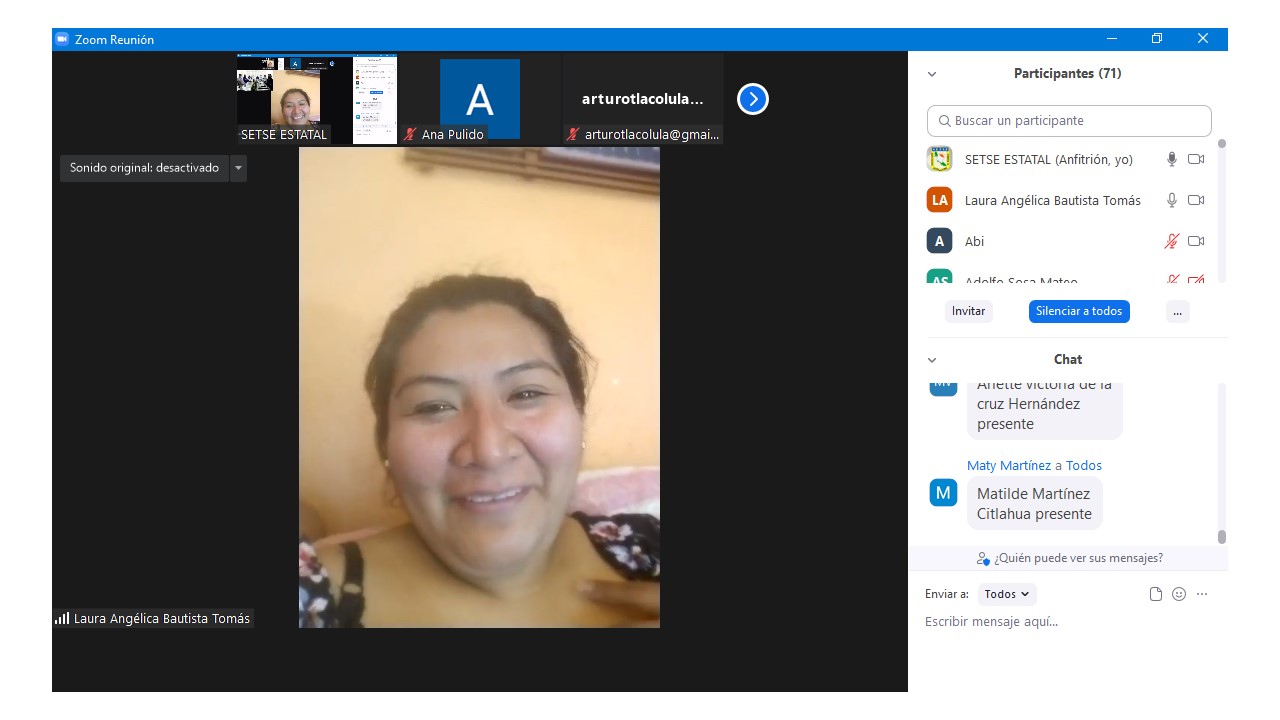This screenshot has height=720, width=1280.
Task: Click the Chat panel title
Action: point(1068,360)
